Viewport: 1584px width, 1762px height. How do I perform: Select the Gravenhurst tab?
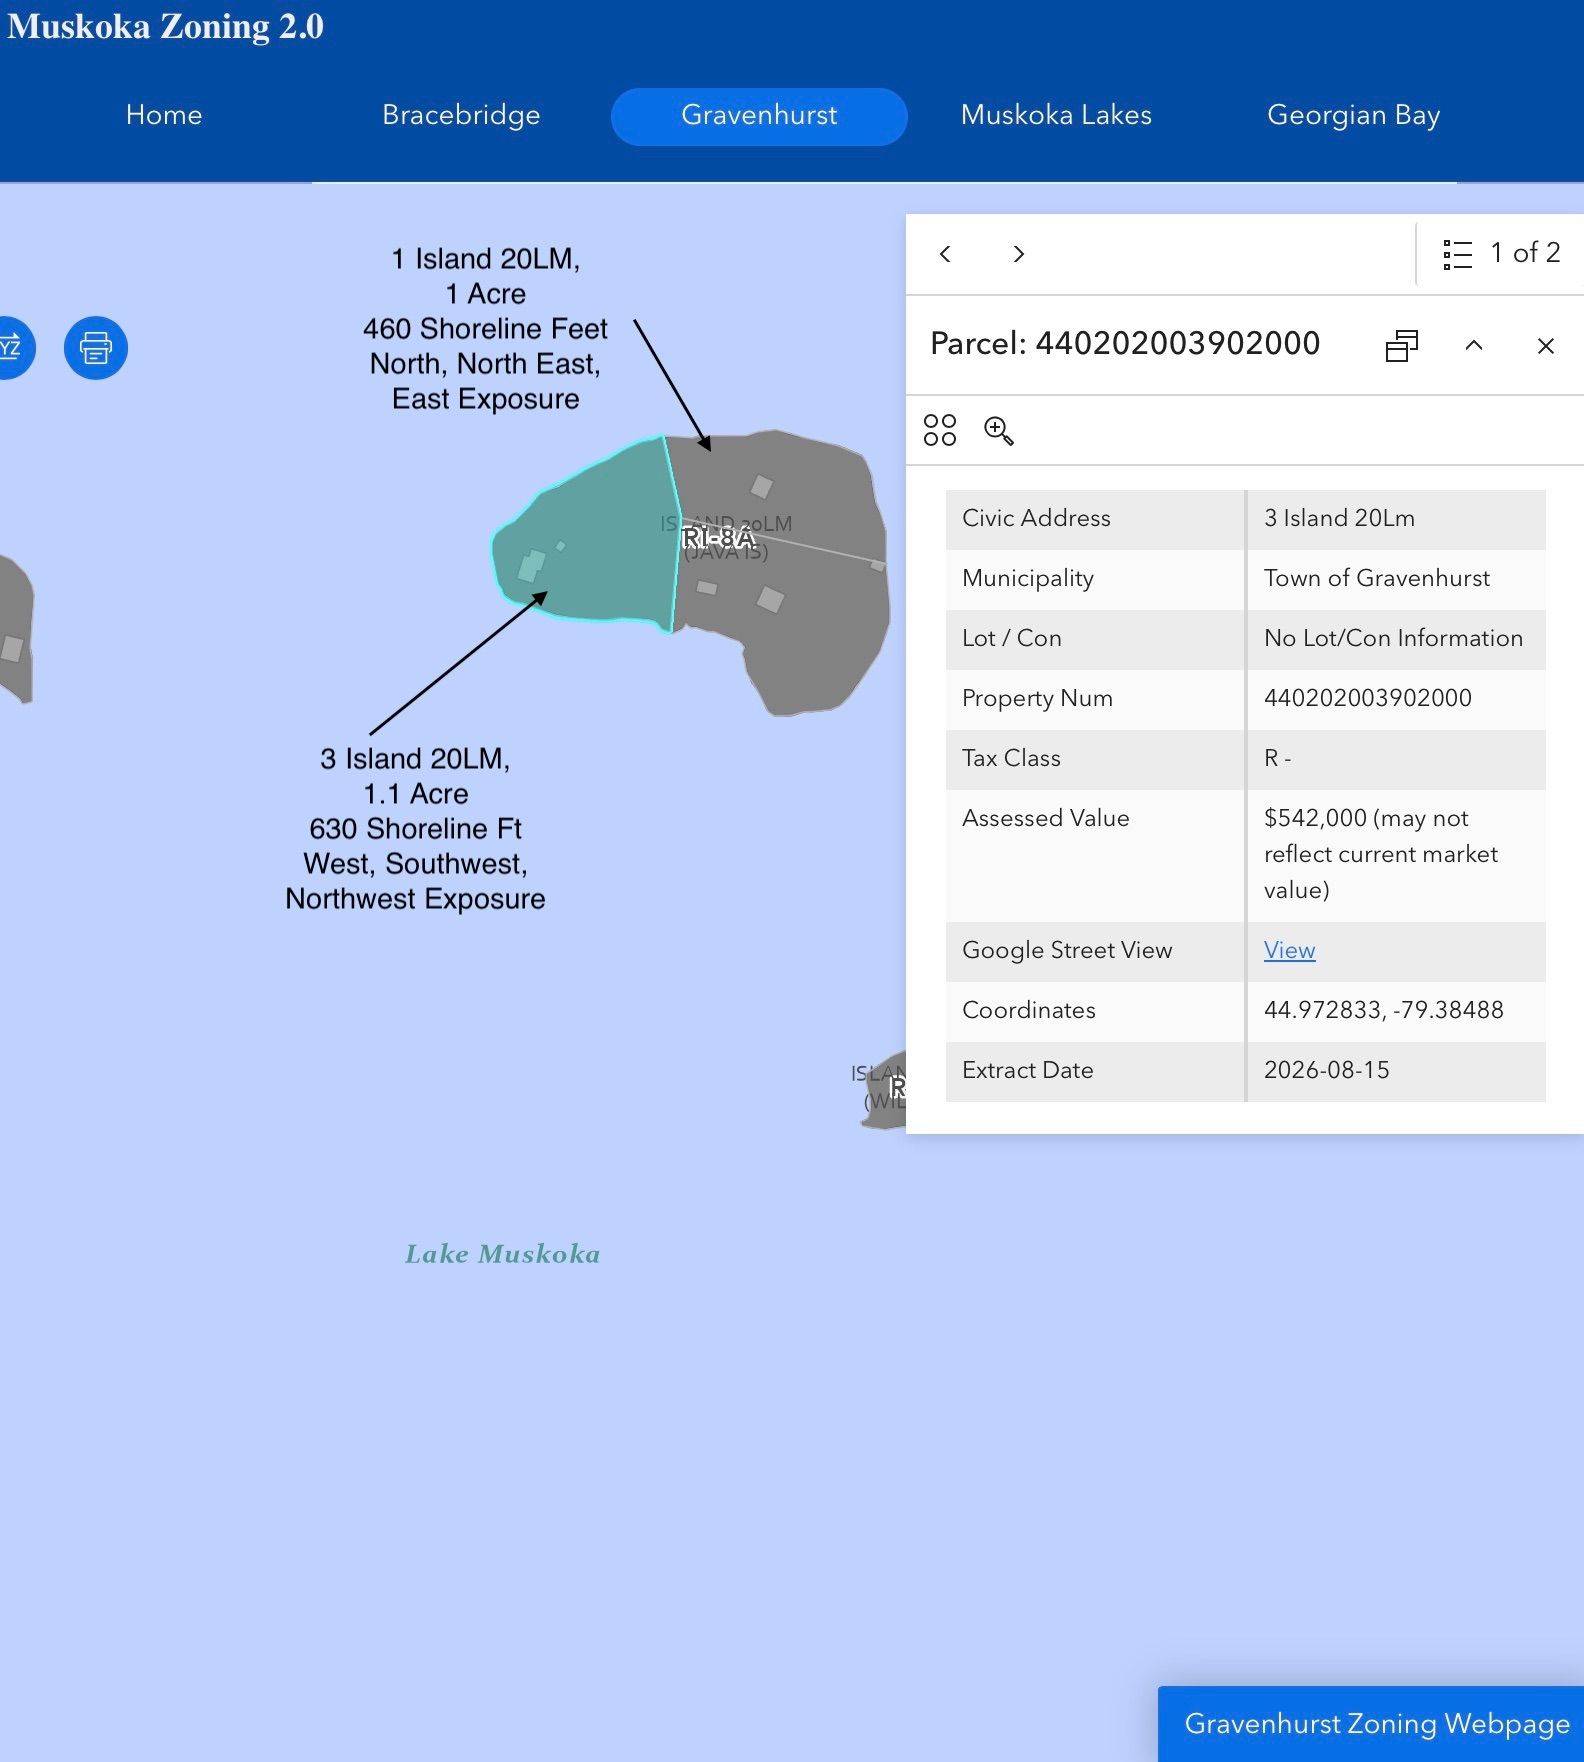coord(759,116)
